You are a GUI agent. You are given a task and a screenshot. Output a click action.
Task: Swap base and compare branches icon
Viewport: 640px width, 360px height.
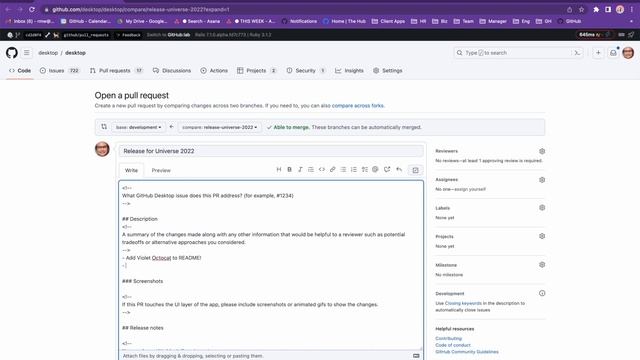pyautogui.click(x=104, y=127)
